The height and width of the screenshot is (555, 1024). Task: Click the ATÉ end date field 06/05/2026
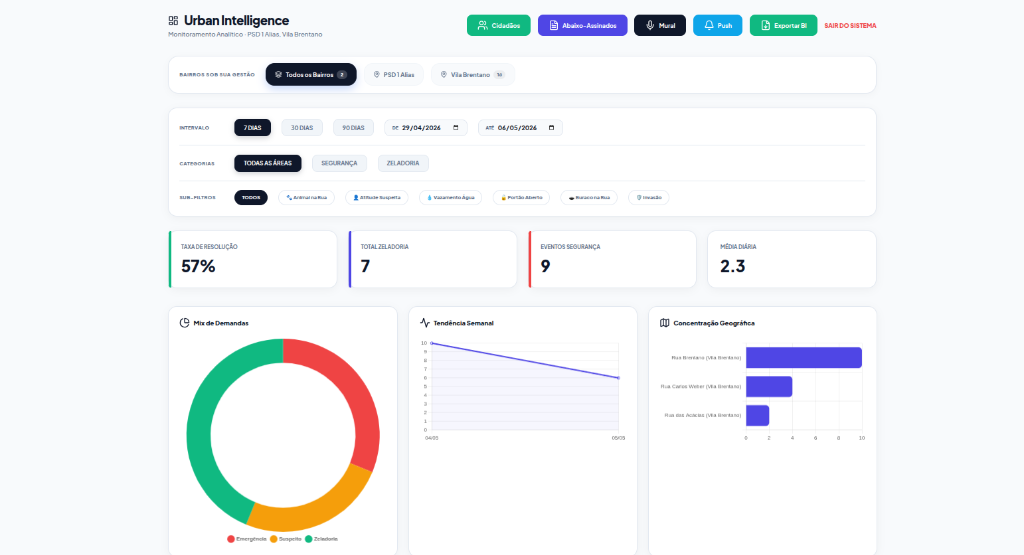520,128
